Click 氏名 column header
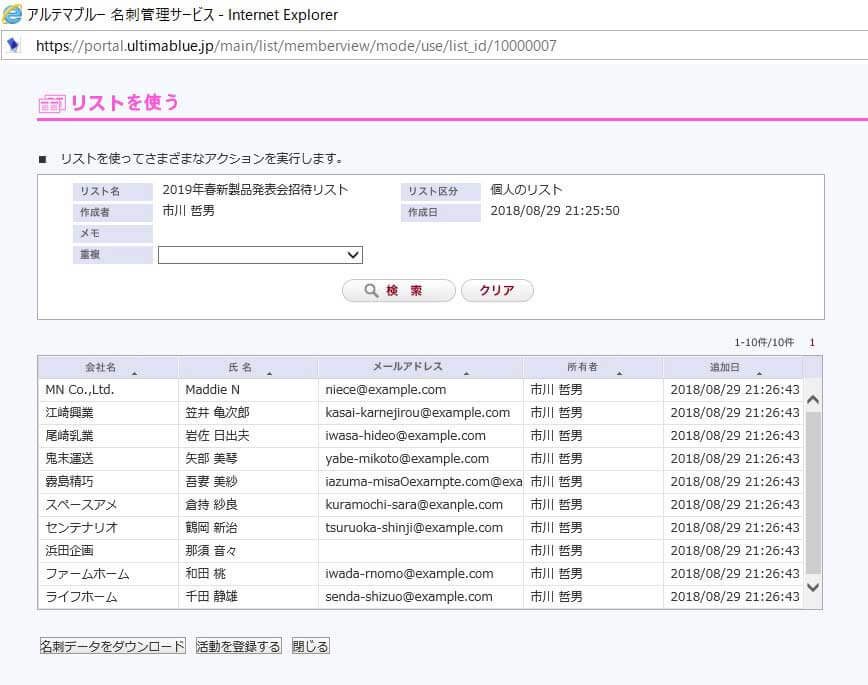 (248, 367)
